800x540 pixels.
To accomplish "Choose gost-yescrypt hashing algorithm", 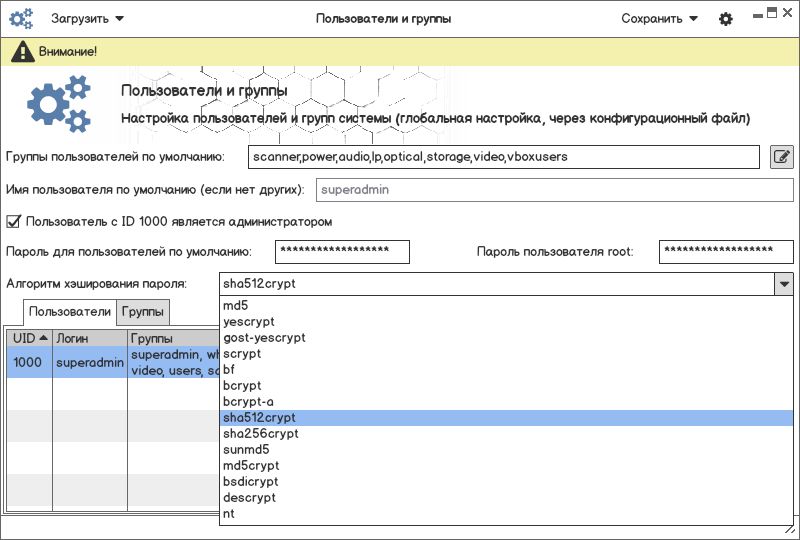I will pyautogui.click(x=264, y=338).
